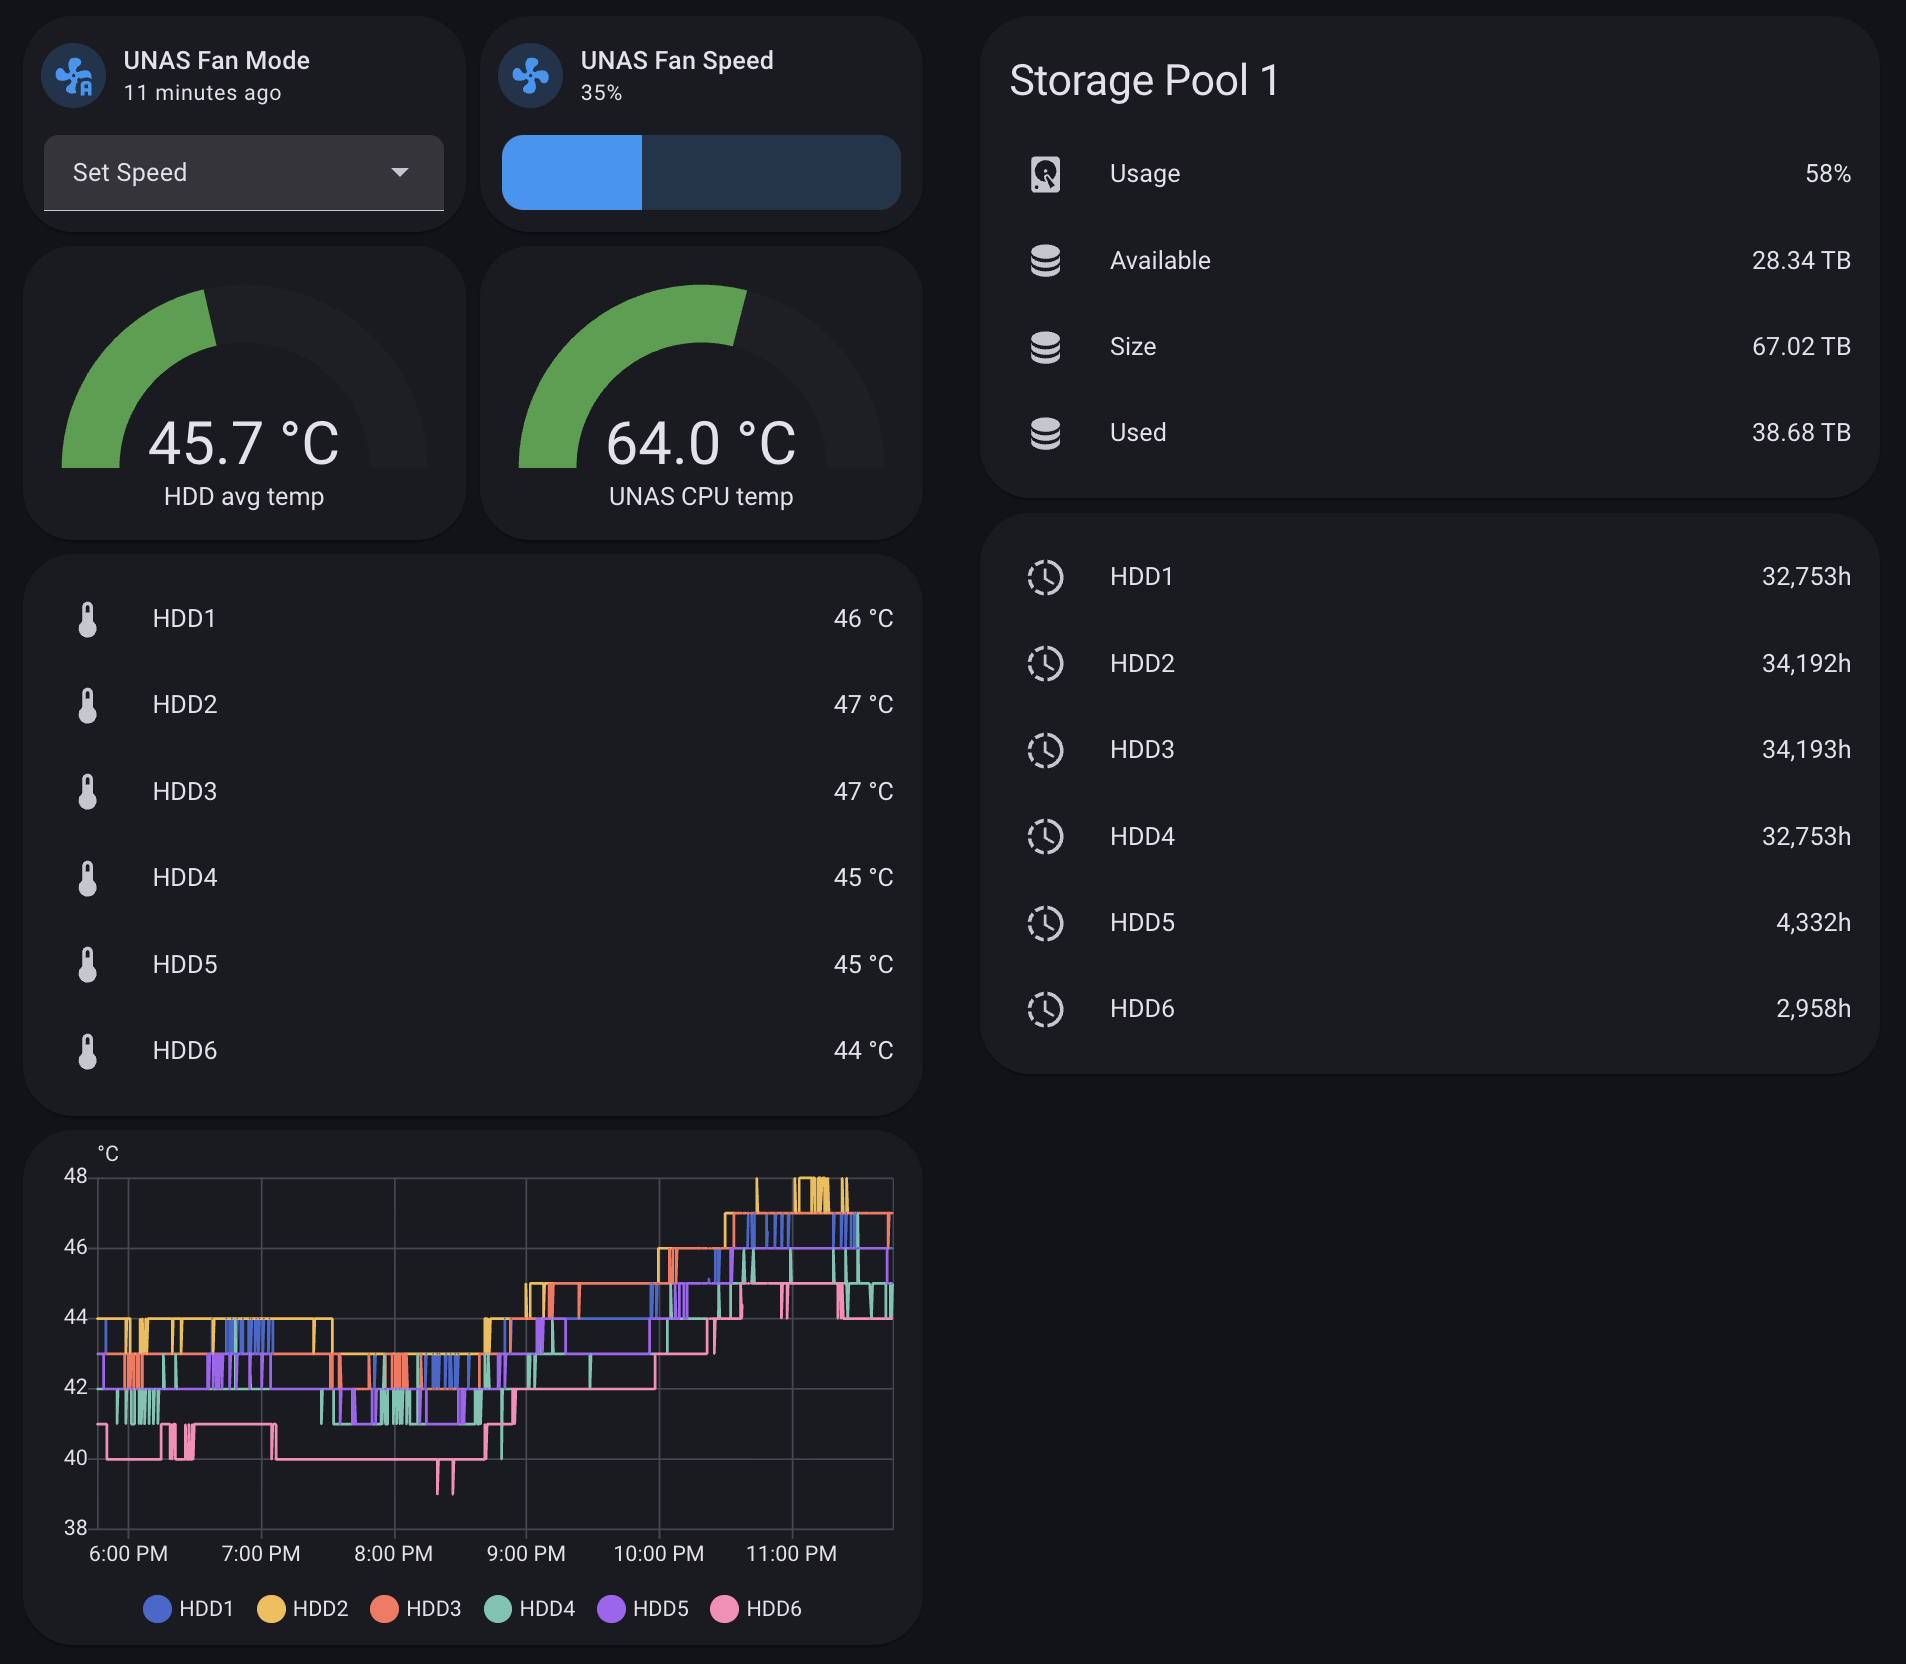
Task: Click the HDD6 power-on hours clock icon
Action: pyautogui.click(x=1045, y=1009)
